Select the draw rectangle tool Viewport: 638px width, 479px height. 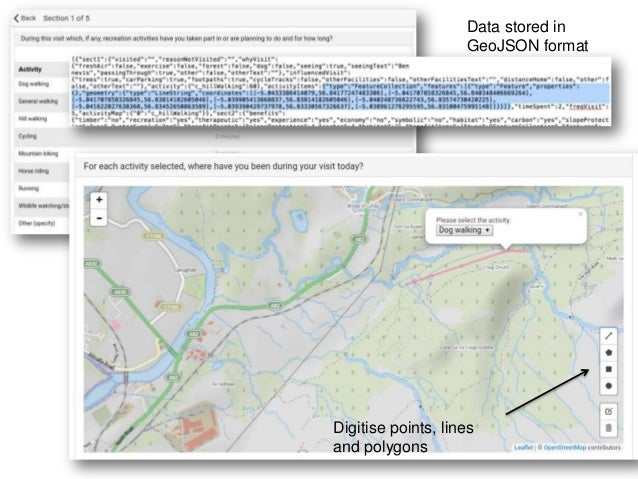(x=608, y=370)
